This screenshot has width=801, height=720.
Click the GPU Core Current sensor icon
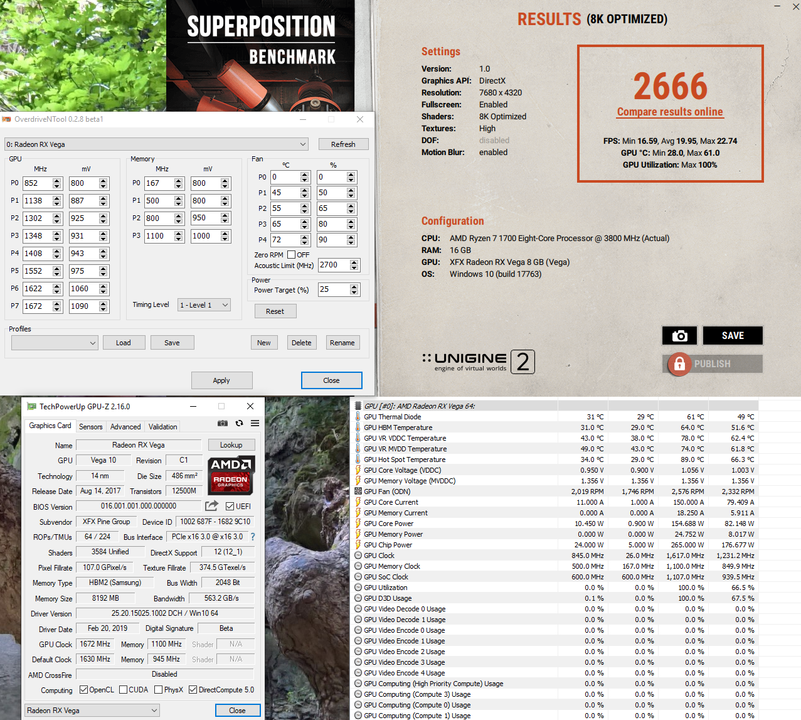click(x=358, y=502)
